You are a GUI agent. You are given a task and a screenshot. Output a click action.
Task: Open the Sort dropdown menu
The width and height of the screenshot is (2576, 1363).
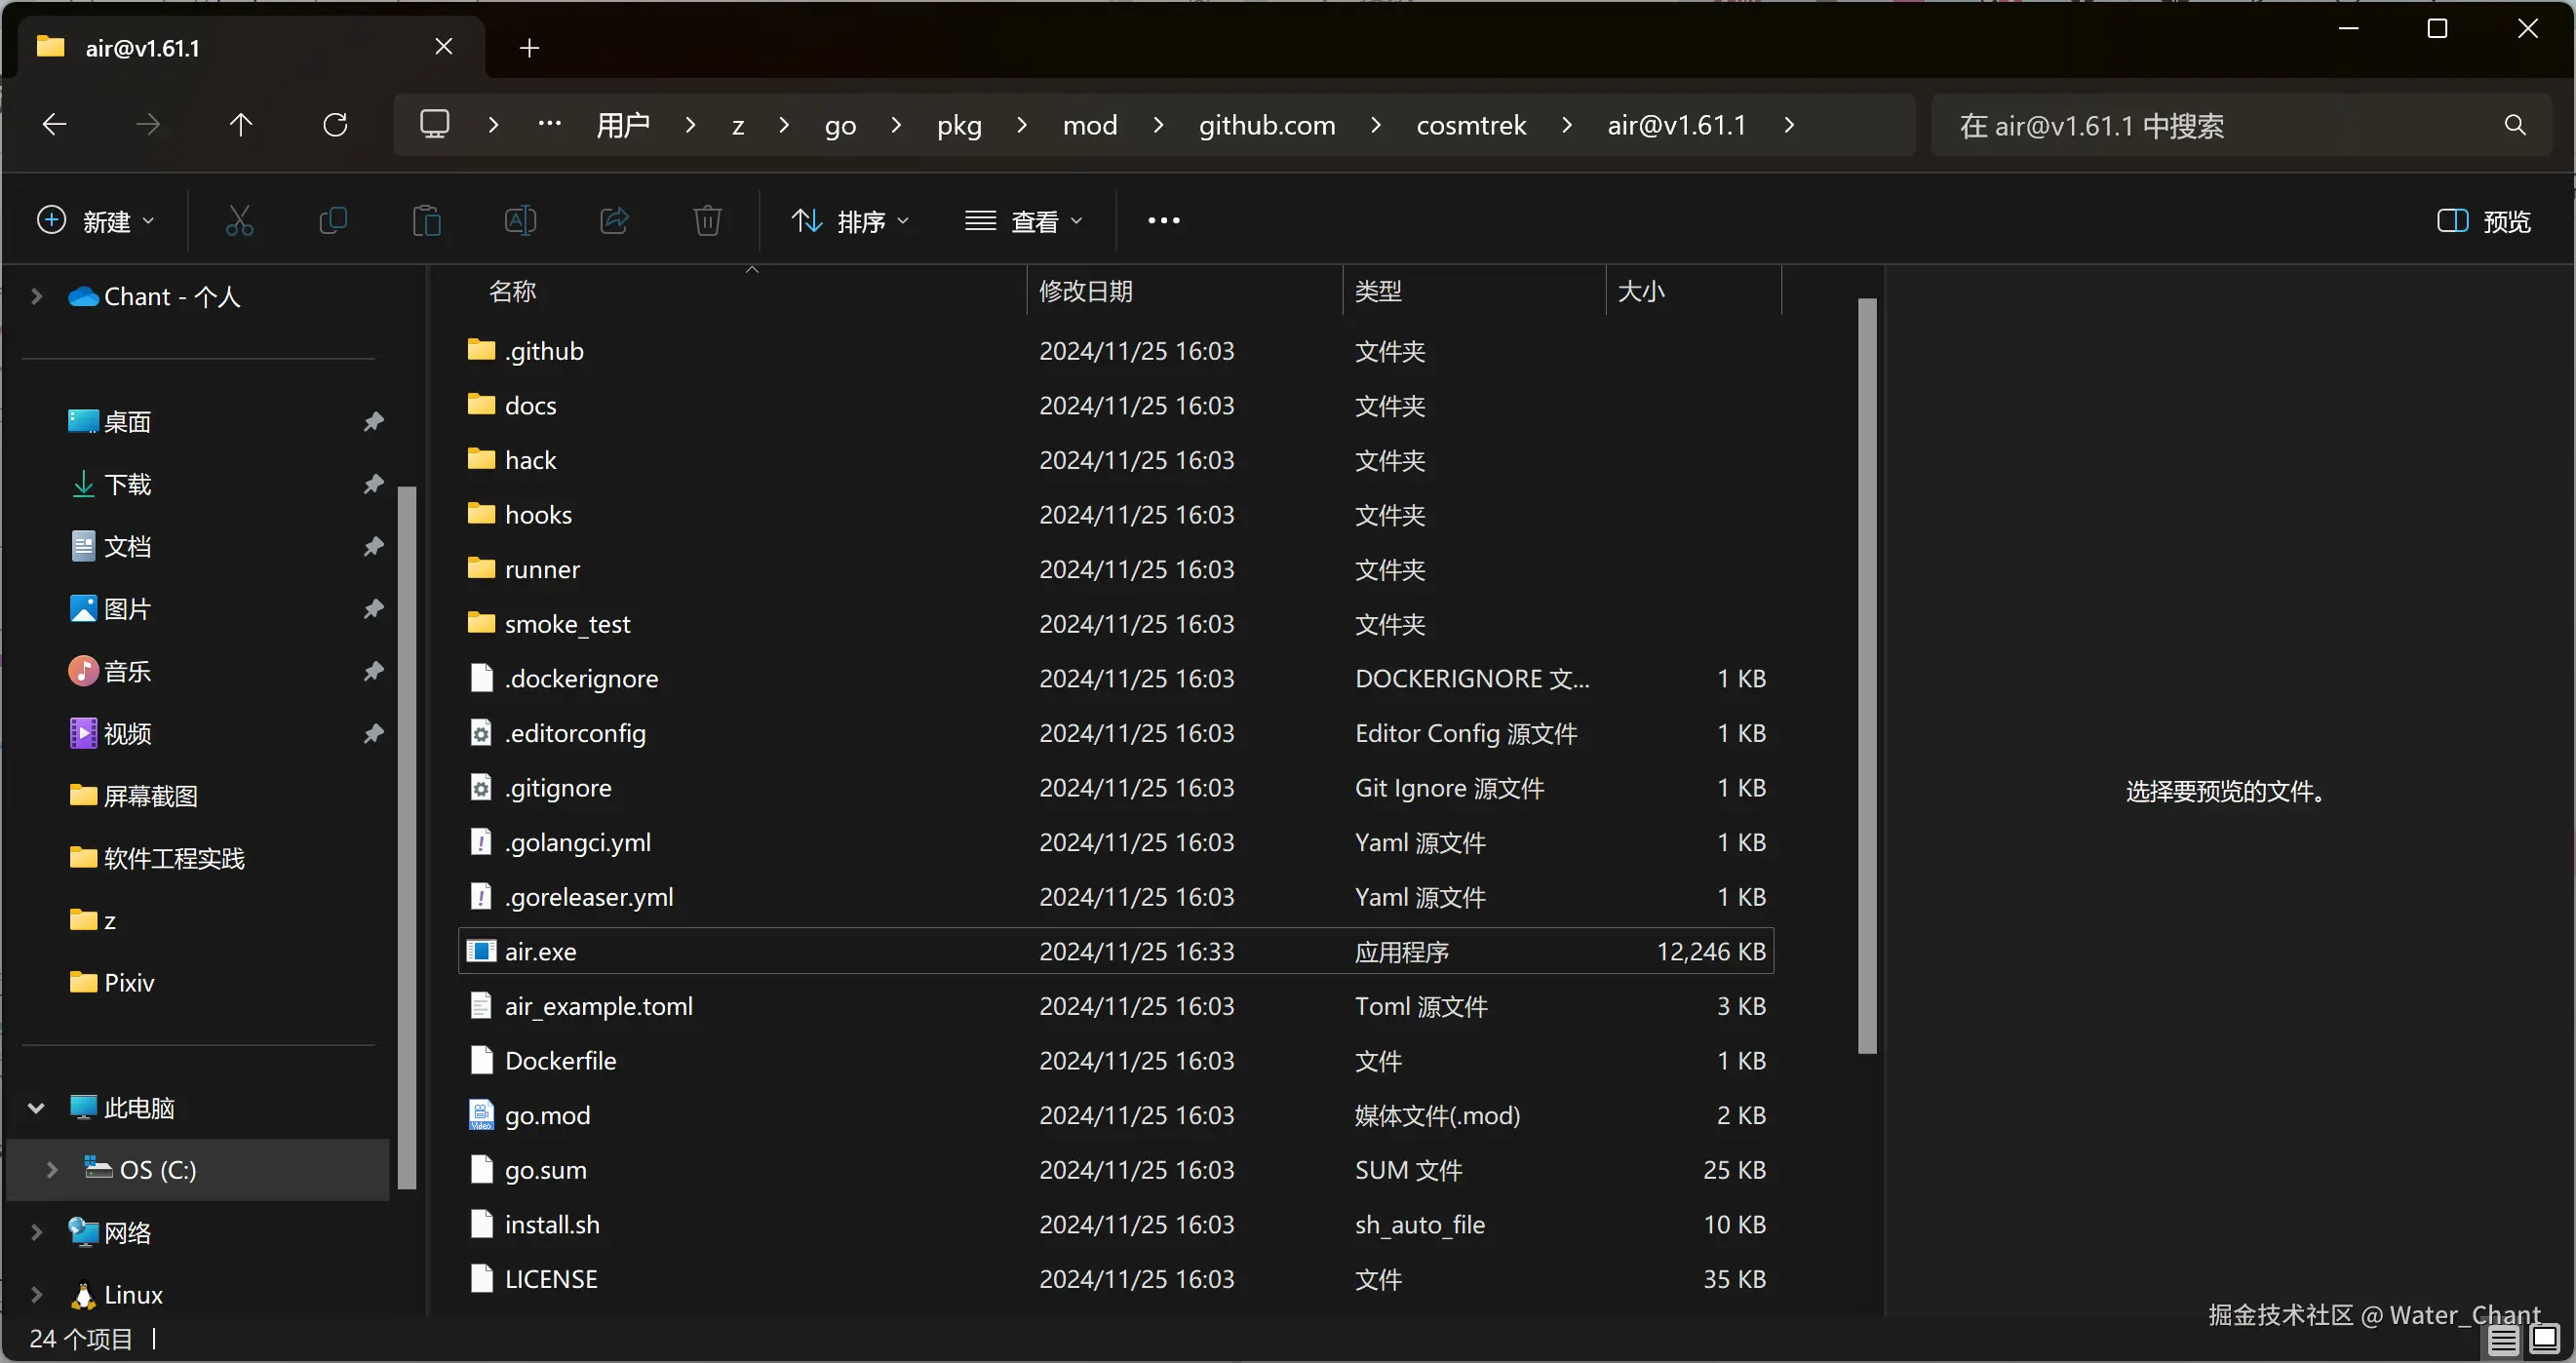[850, 221]
